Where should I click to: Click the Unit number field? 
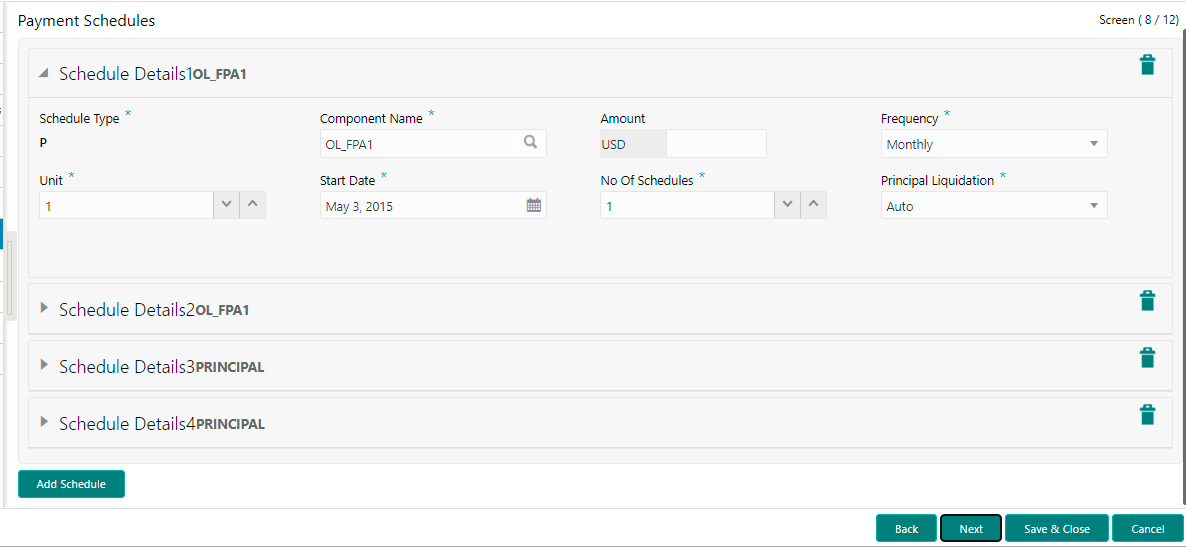(x=127, y=205)
